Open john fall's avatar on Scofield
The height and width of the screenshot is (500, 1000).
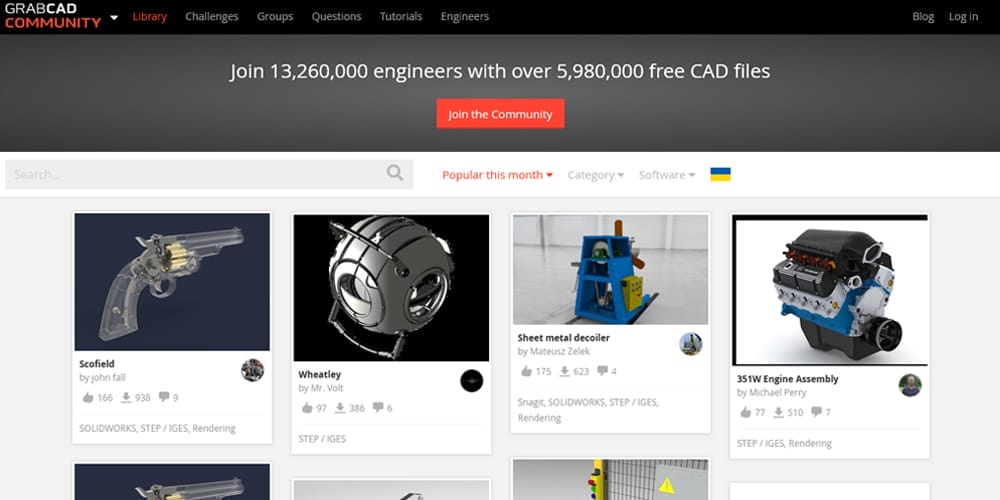(x=253, y=370)
